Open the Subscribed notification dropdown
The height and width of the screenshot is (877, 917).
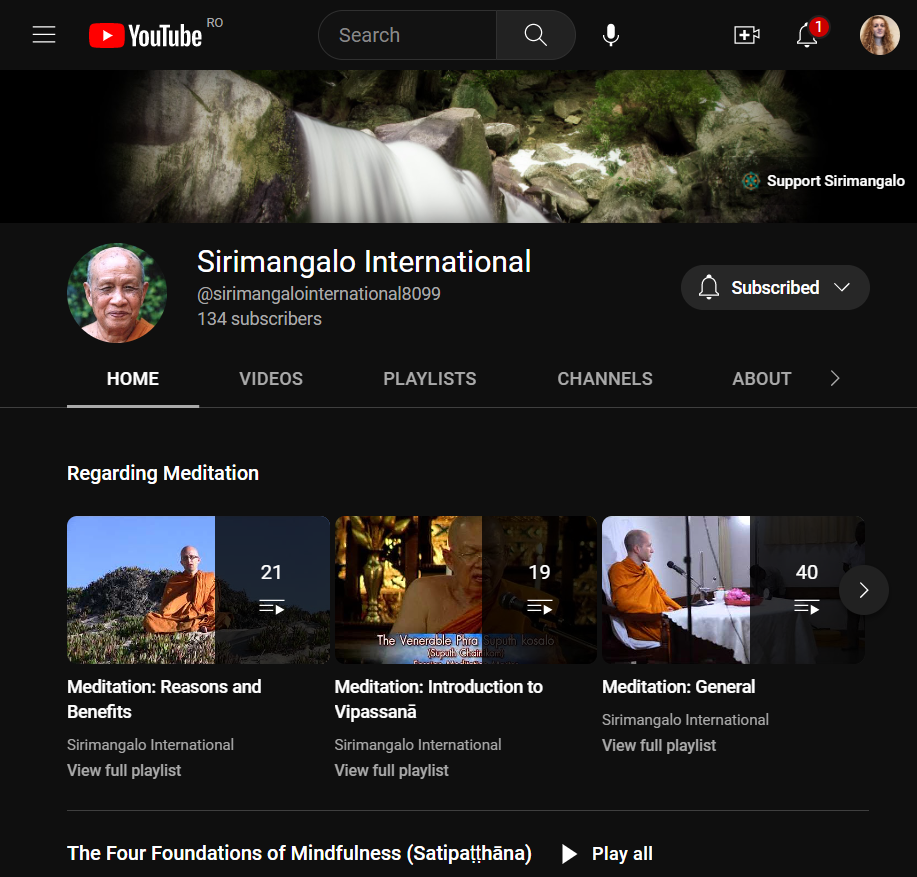coord(775,288)
